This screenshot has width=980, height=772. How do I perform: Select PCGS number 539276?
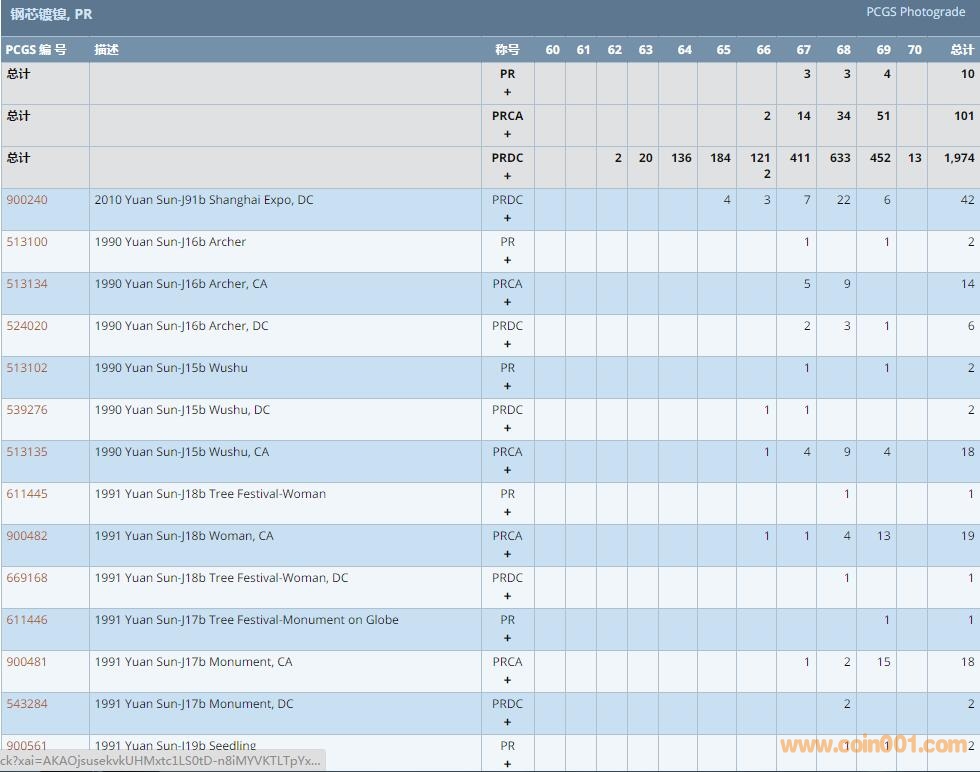27,410
